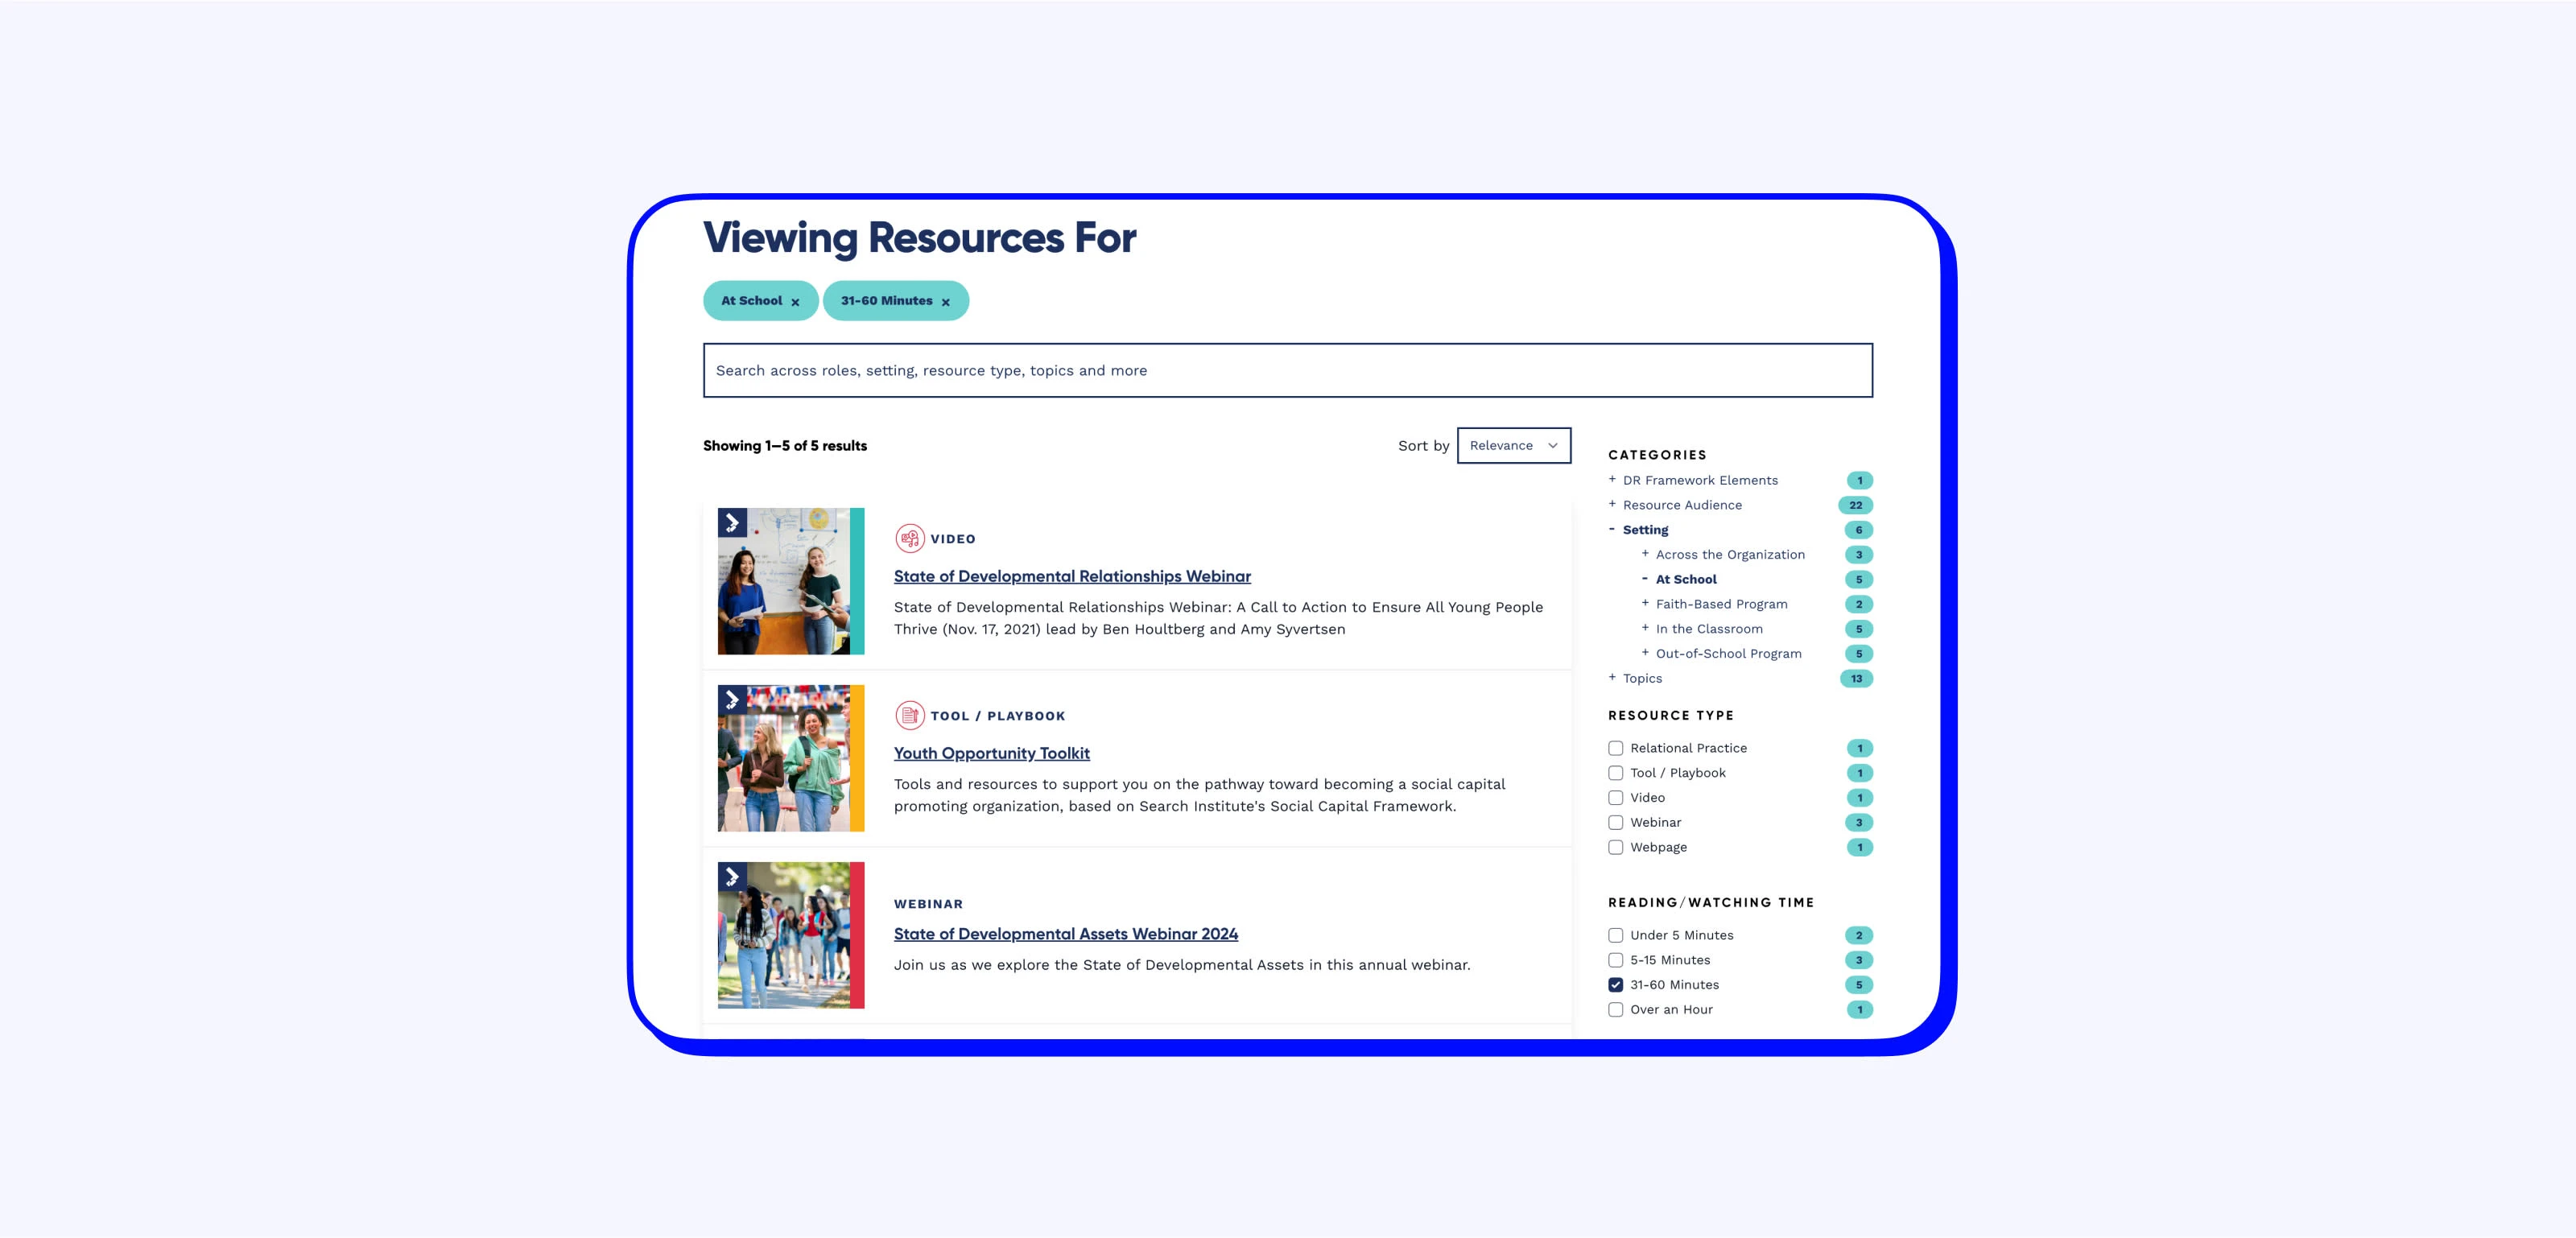The height and width of the screenshot is (1238, 2576).
Task: Uncheck the 31-60 Minutes checkbox
Action: point(1615,985)
